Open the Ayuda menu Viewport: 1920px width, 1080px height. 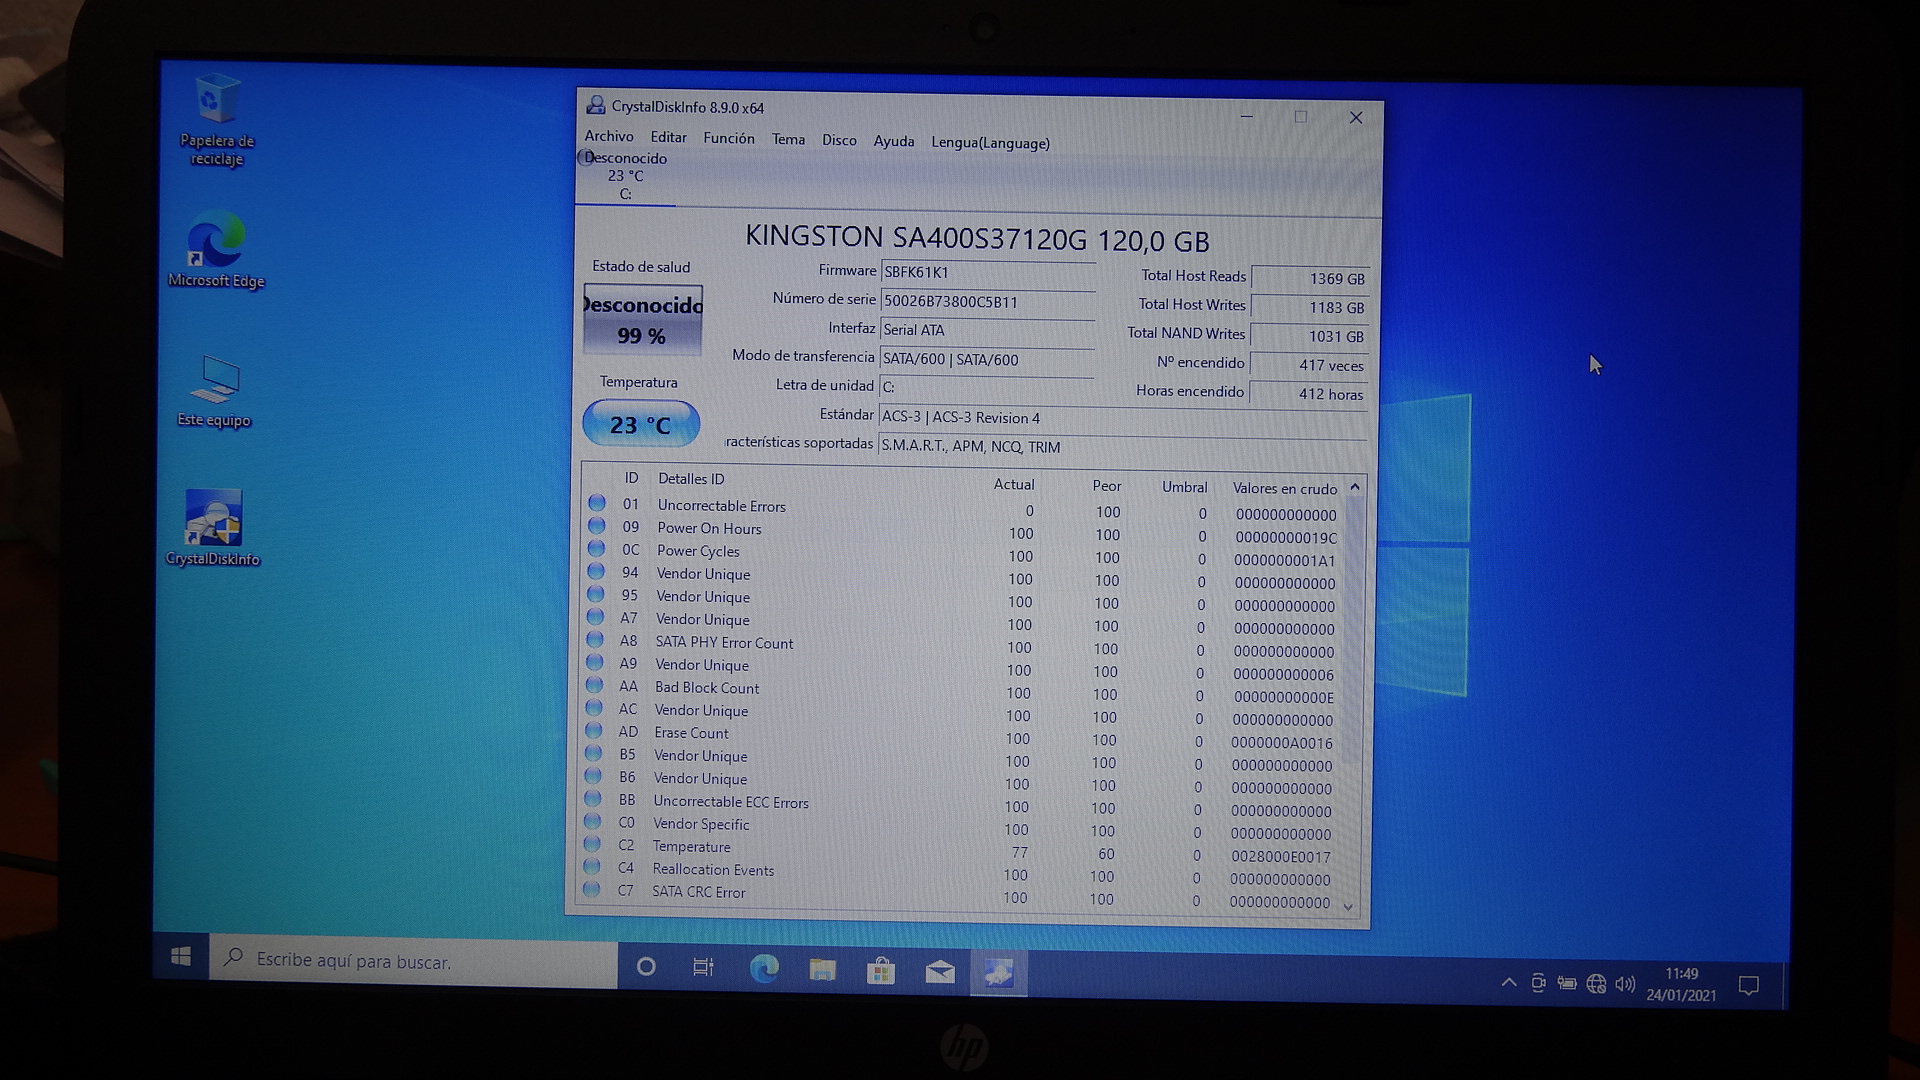(893, 142)
